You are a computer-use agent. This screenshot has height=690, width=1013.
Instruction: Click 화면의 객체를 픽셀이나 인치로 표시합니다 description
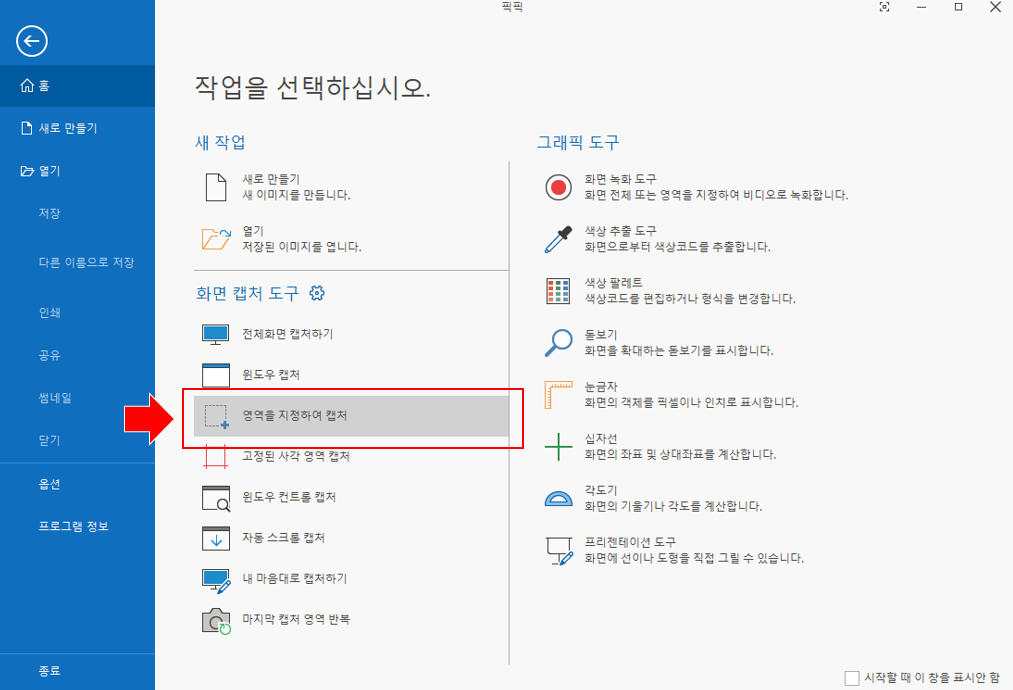691,402
